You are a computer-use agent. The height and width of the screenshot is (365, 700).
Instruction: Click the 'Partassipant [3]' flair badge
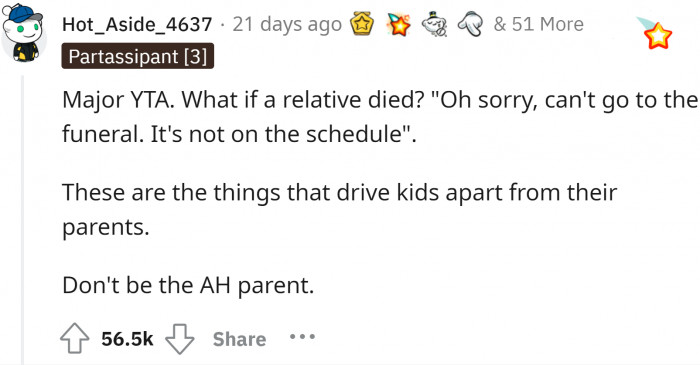click(138, 56)
